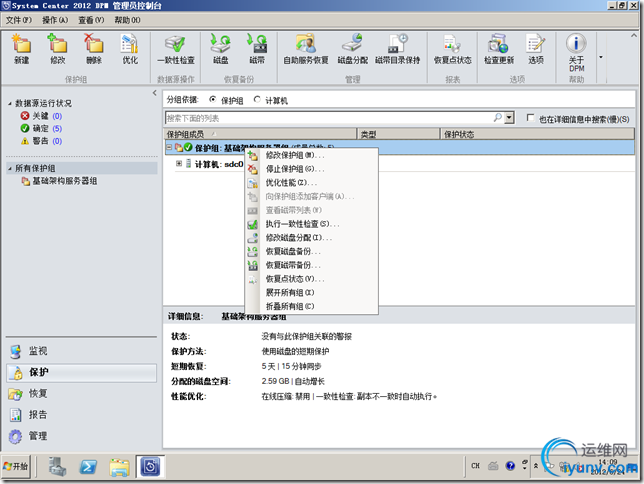Choose 执行一致性检查 from context menu

(x=311, y=224)
